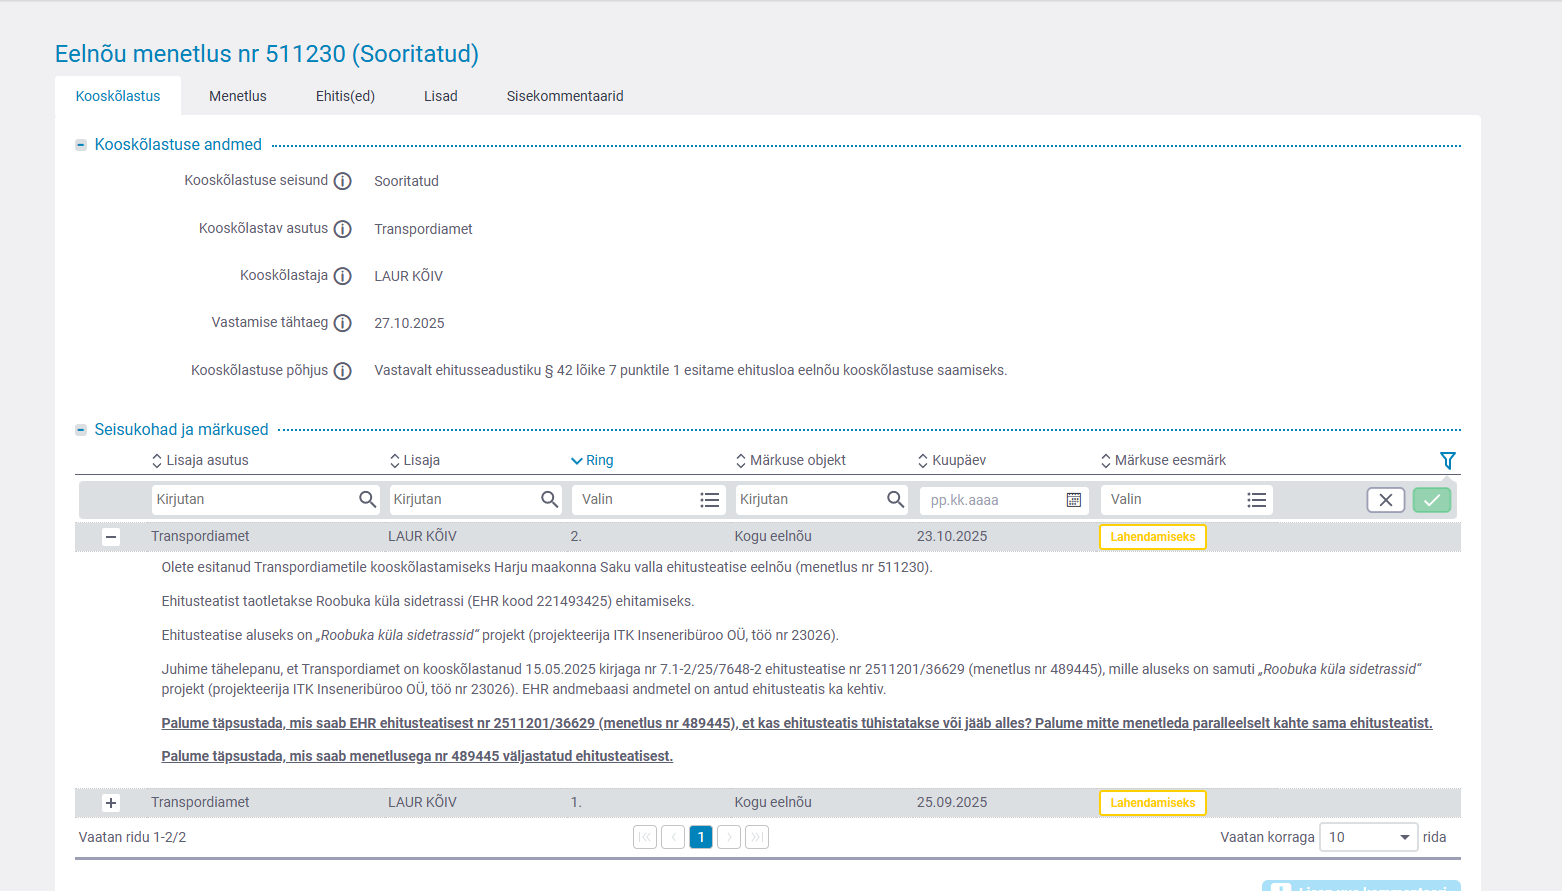Click the Lisaja filter text field

pos(464,499)
